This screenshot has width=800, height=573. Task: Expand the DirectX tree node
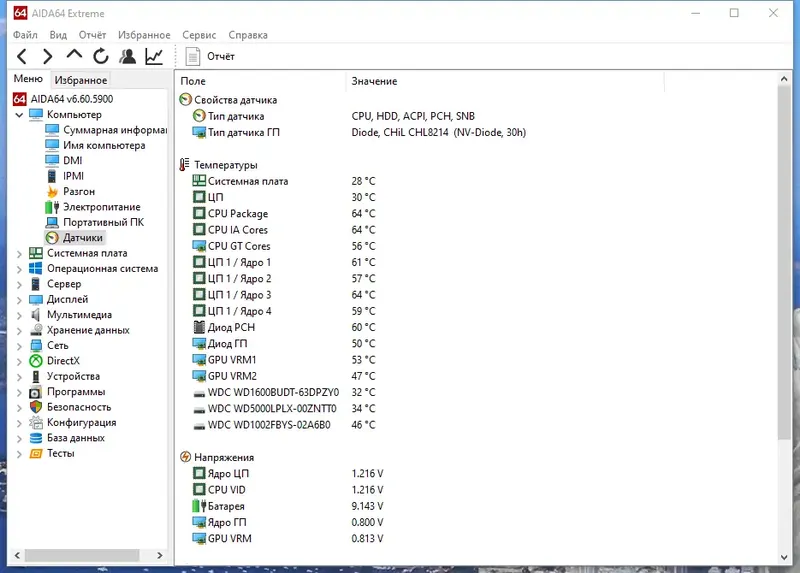pos(19,361)
